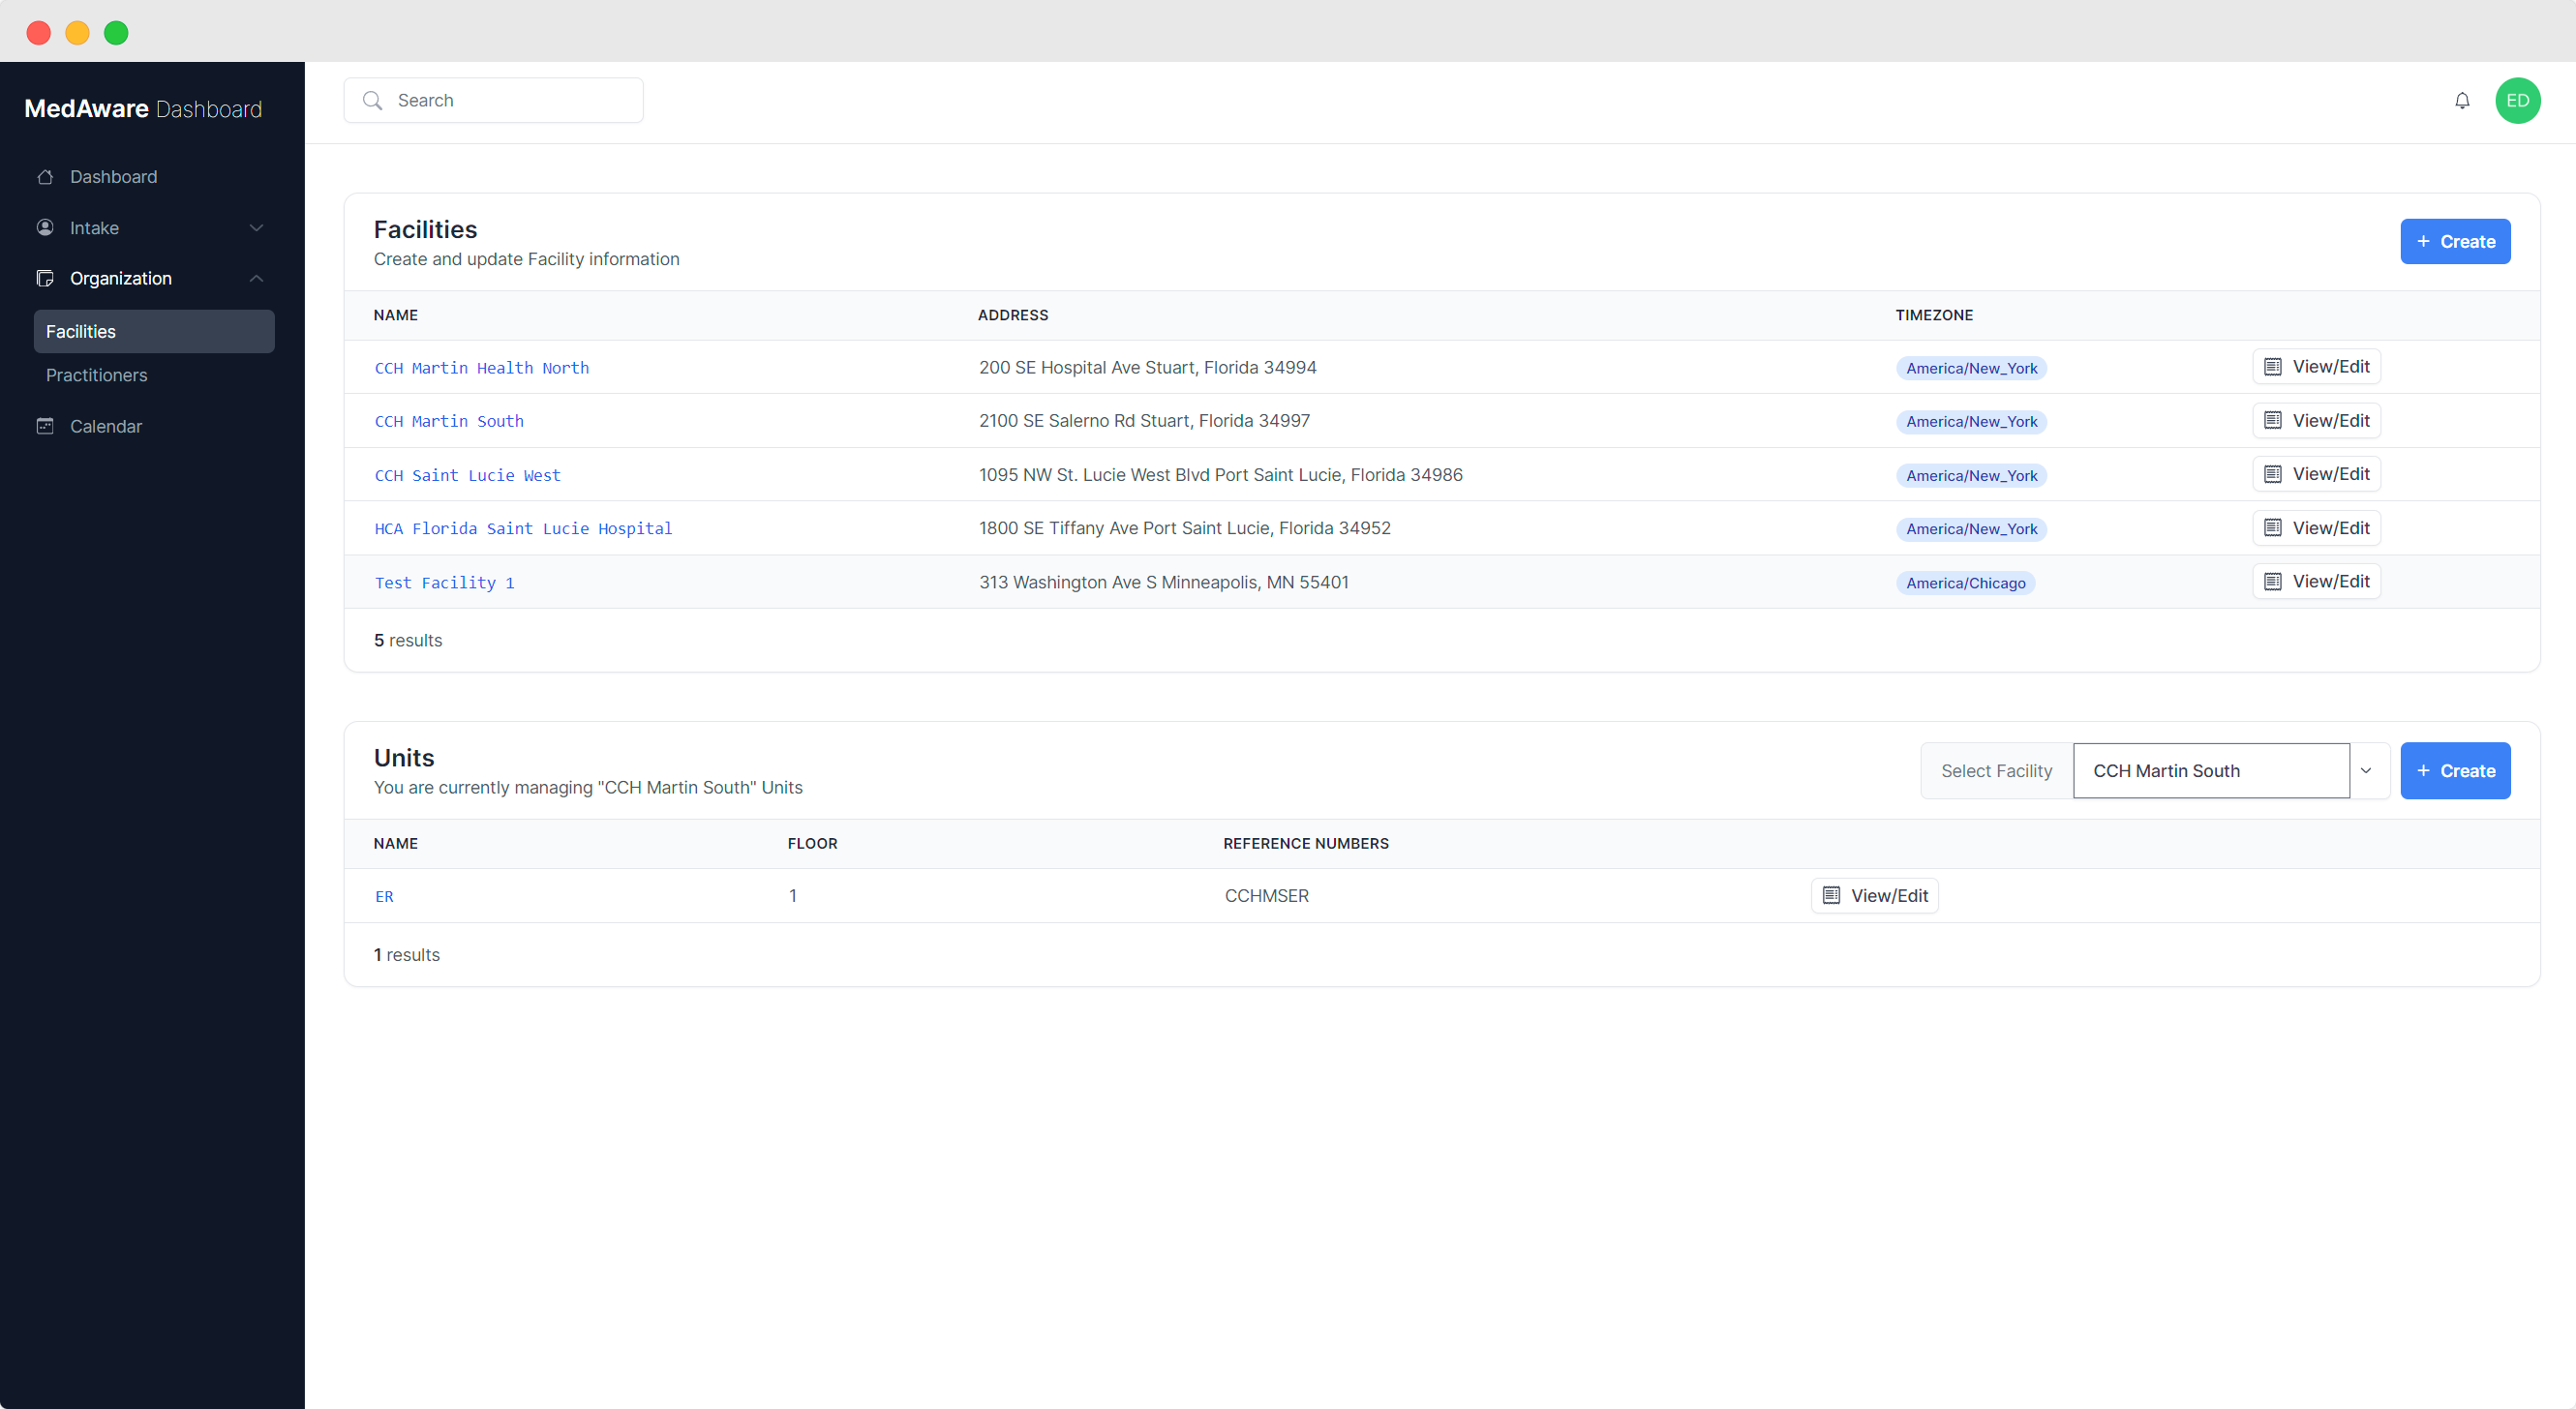
Task: Open CCH Martin Health North facility link
Action: click(x=481, y=368)
